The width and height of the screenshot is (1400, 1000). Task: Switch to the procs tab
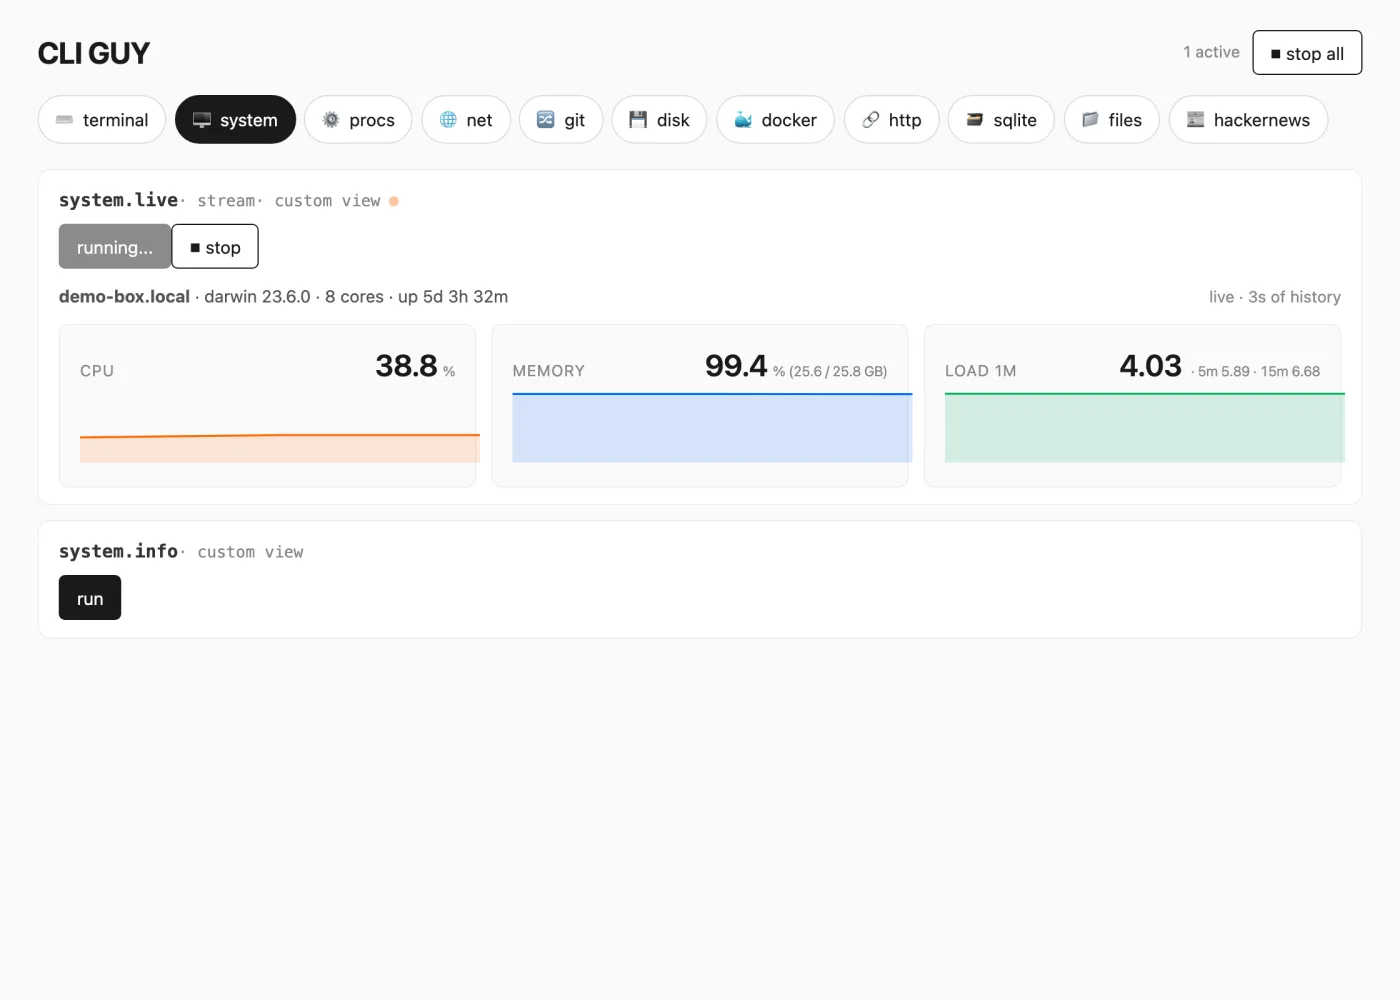click(x=358, y=120)
